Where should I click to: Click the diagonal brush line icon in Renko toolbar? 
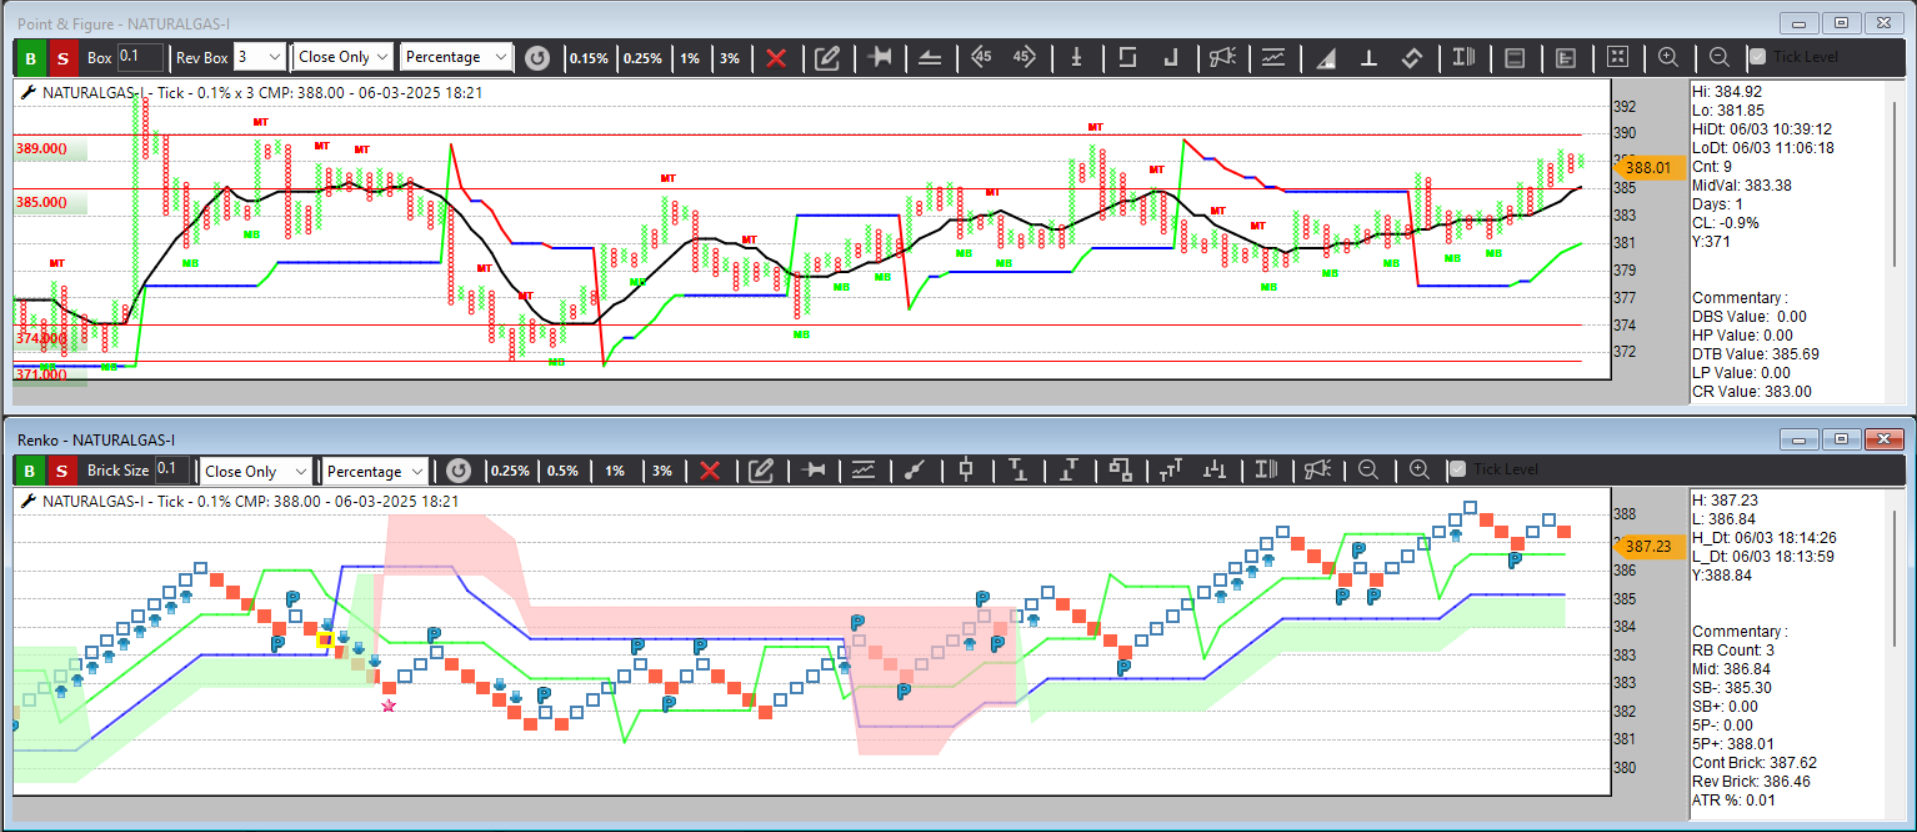pyautogui.click(x=914, y=470)
